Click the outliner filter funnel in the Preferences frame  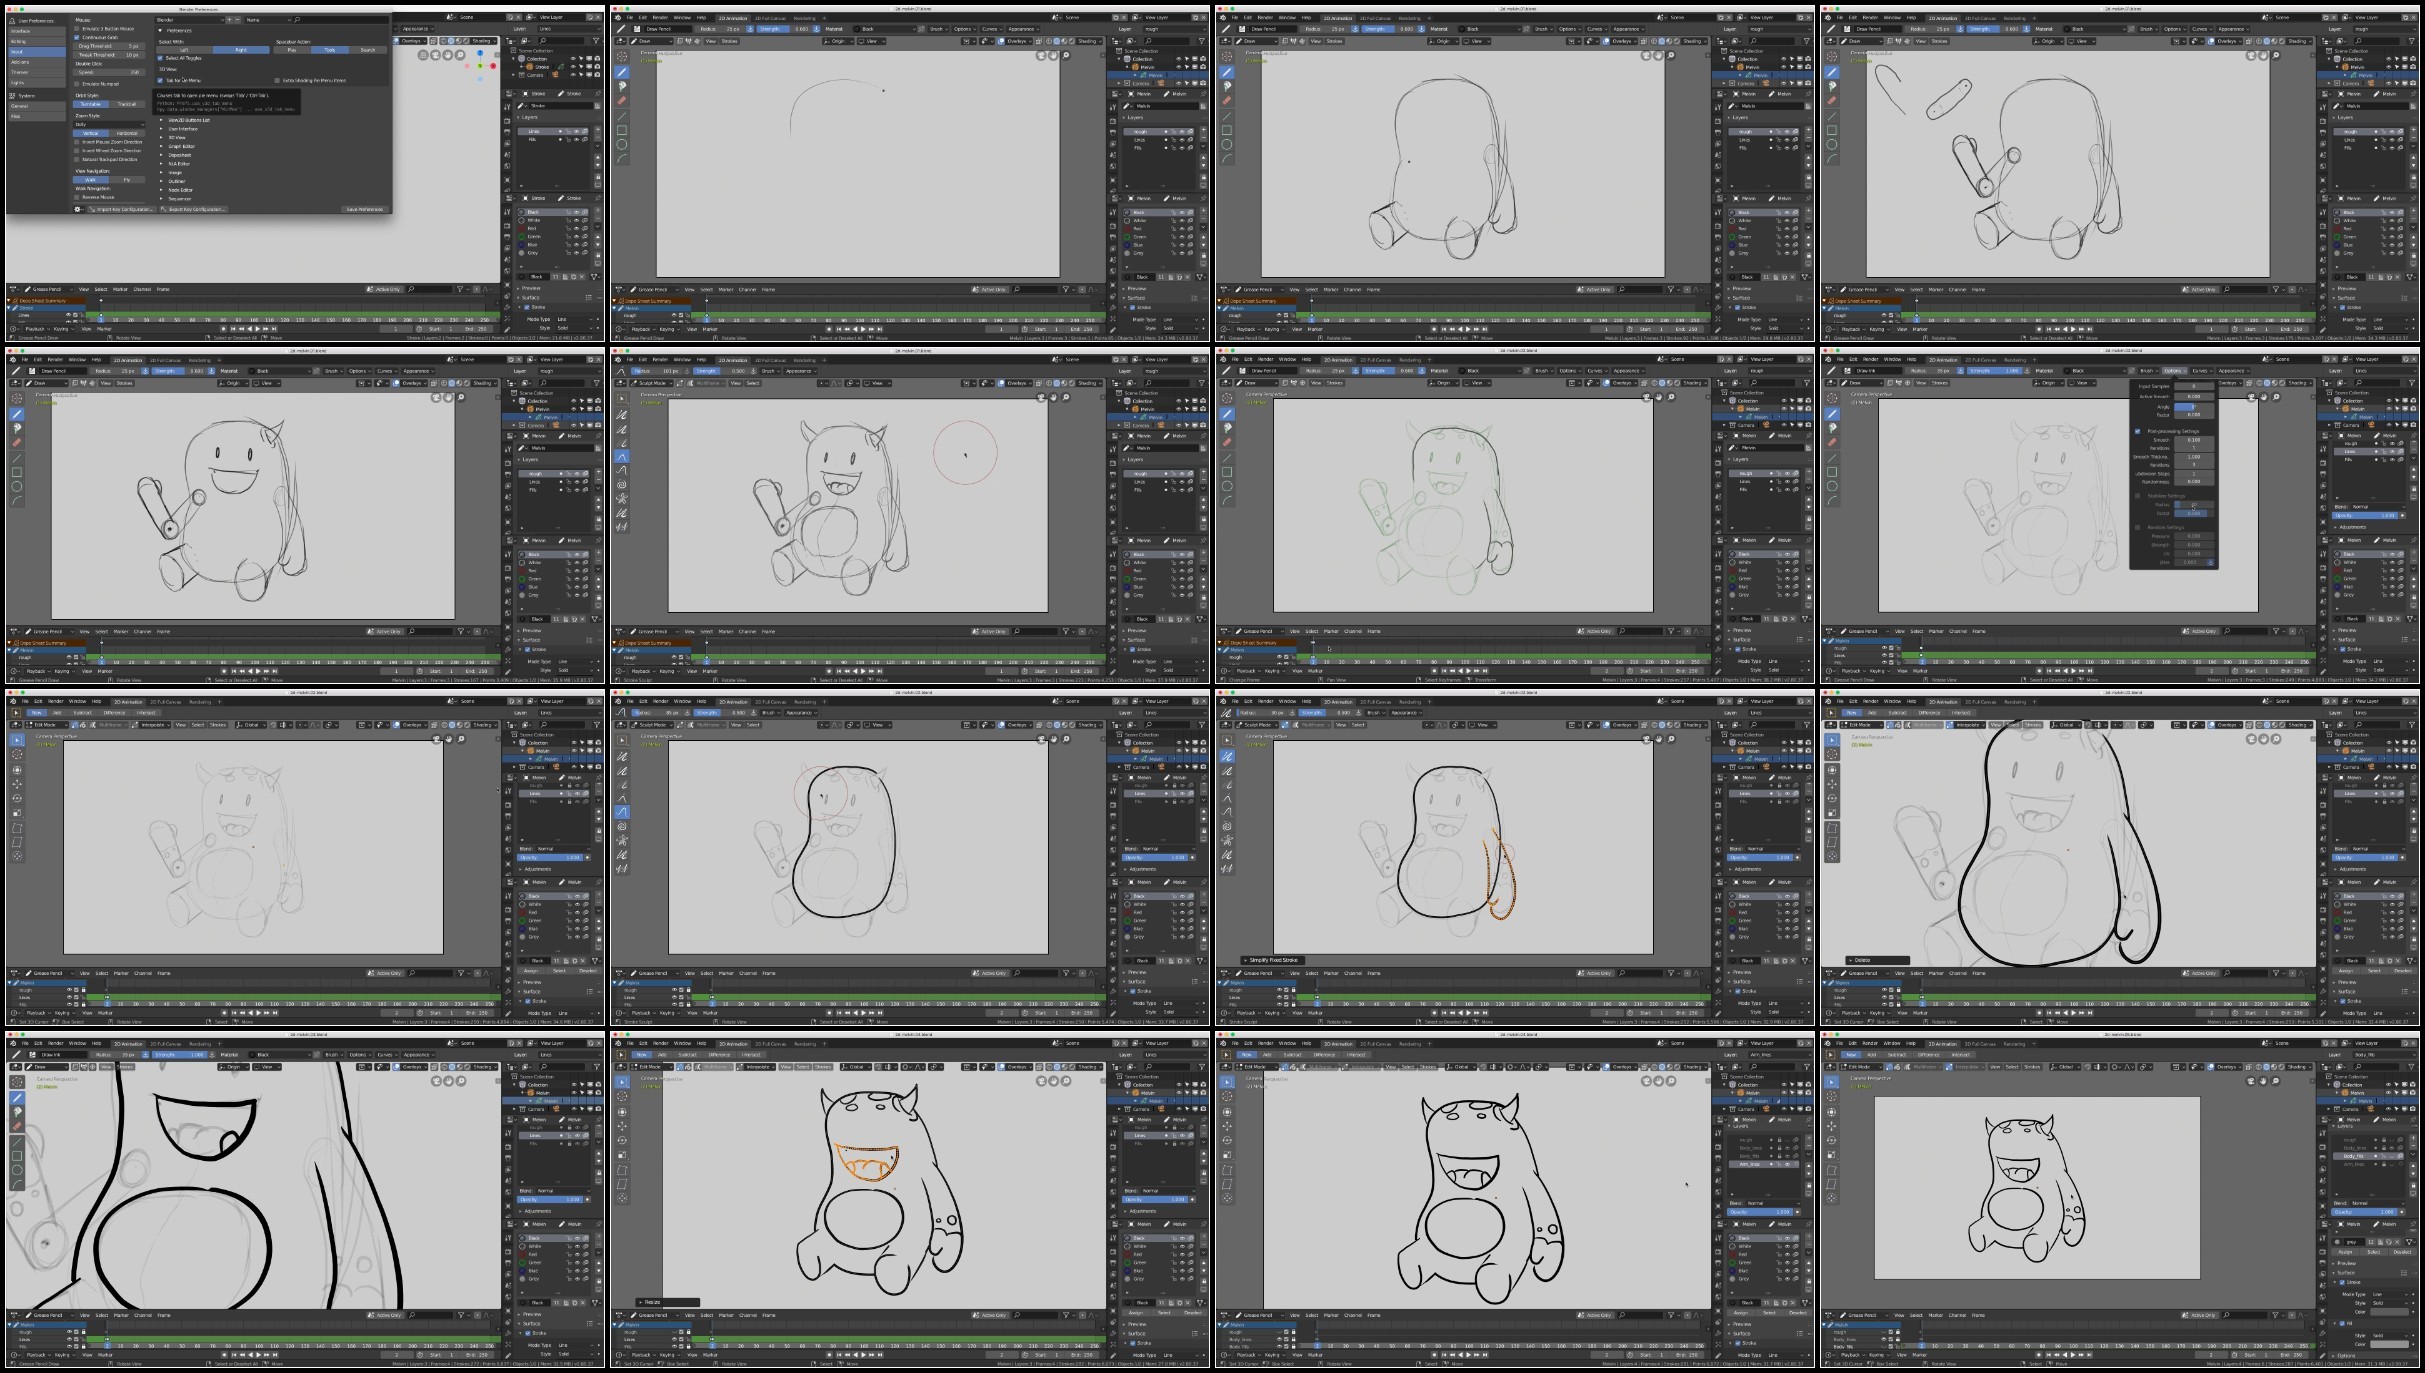click(596, 41)
